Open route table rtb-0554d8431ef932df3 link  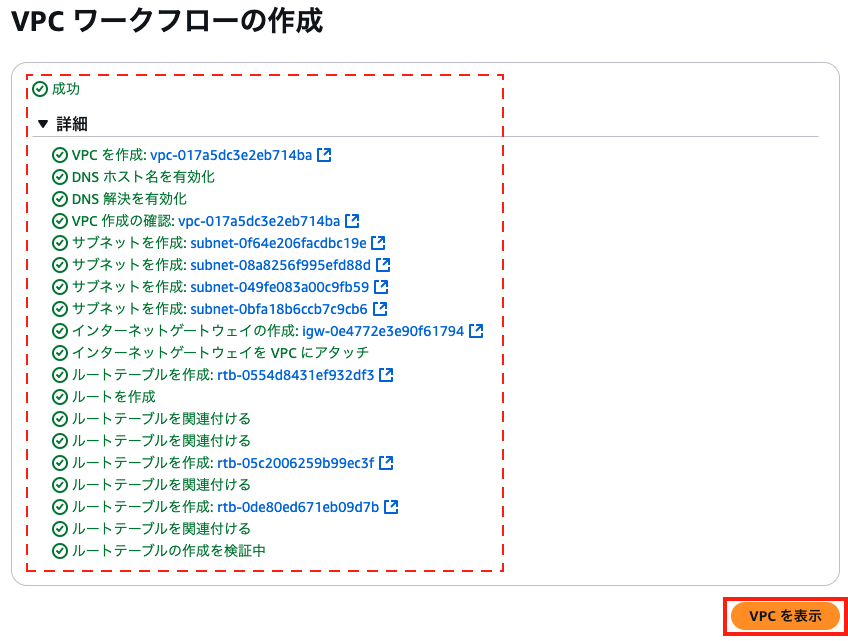coord(296,375)
